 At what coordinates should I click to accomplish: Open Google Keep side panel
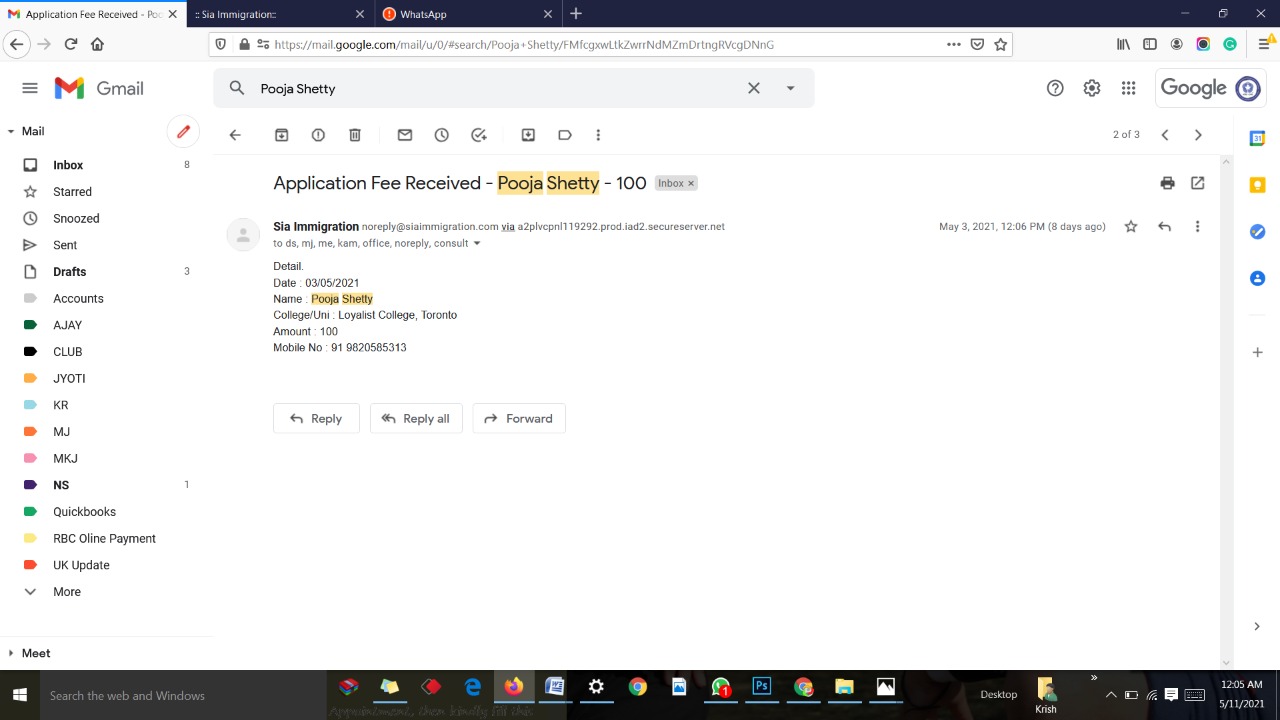click(x=1258, y=185)
